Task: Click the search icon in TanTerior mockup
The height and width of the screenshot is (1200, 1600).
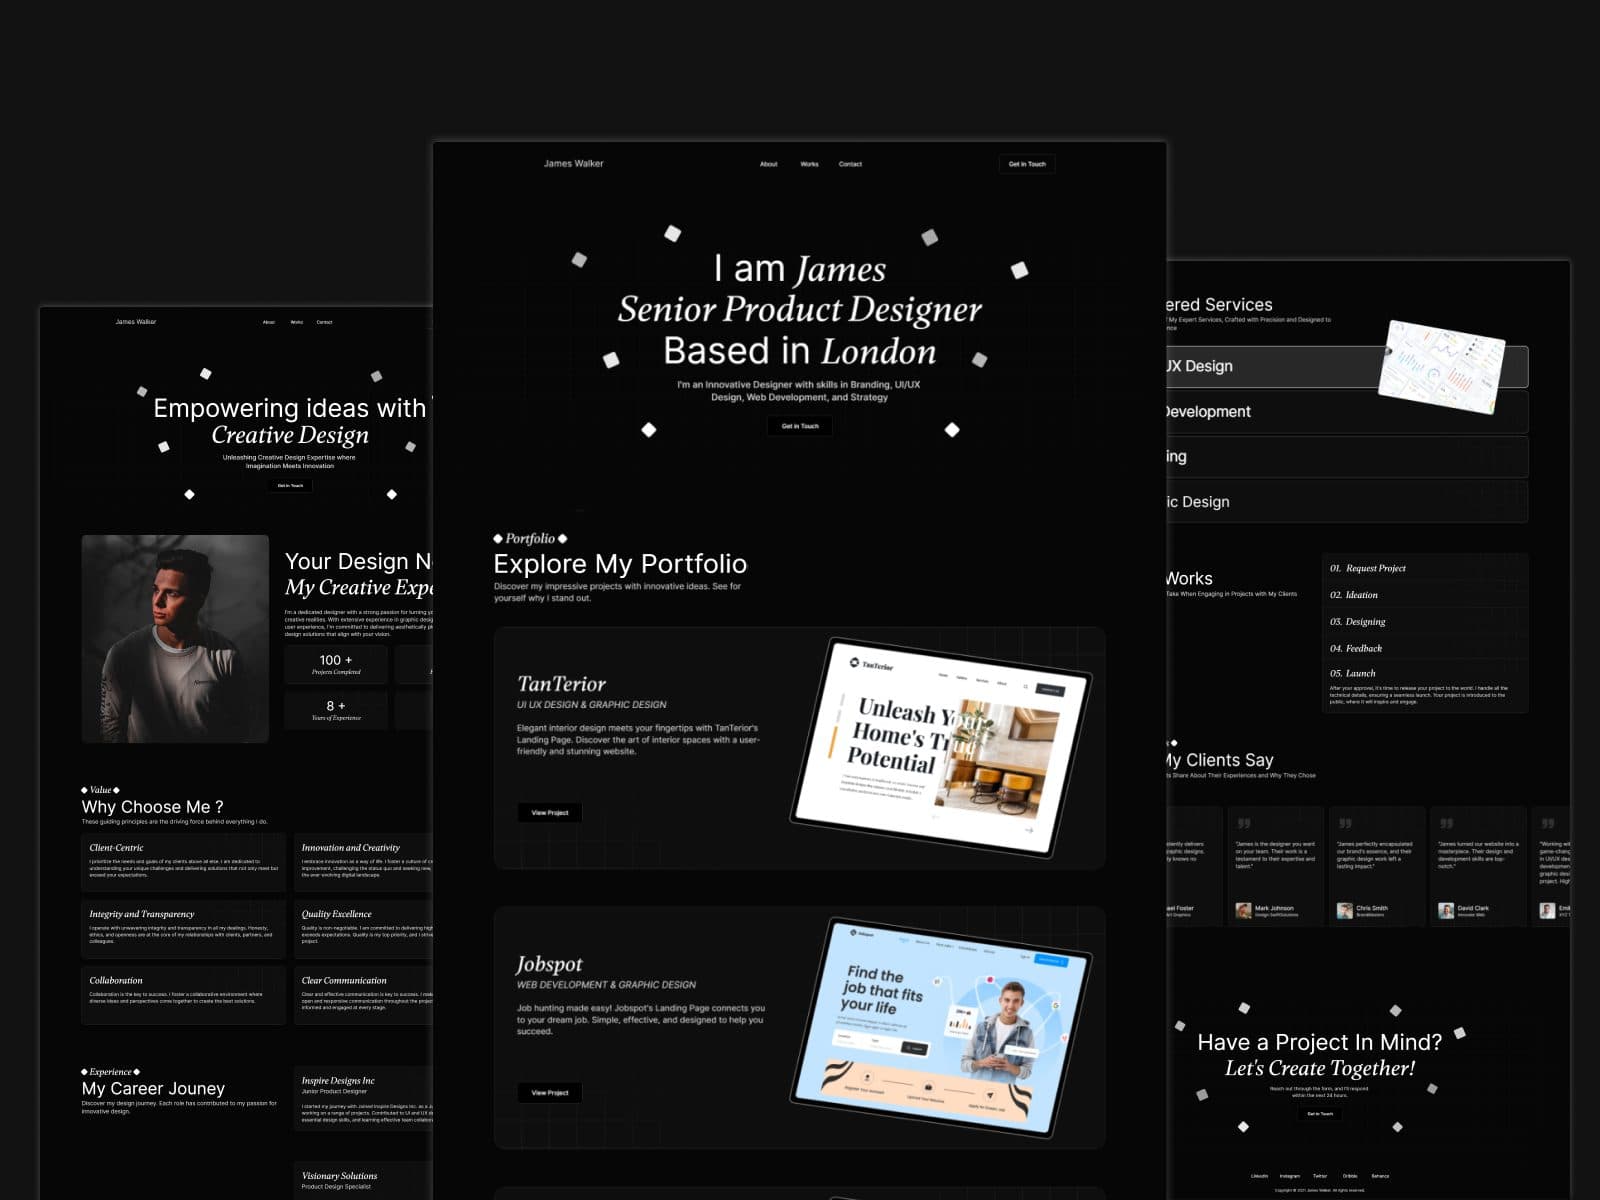Action: pyautogui.click(x=1025, y=686)
